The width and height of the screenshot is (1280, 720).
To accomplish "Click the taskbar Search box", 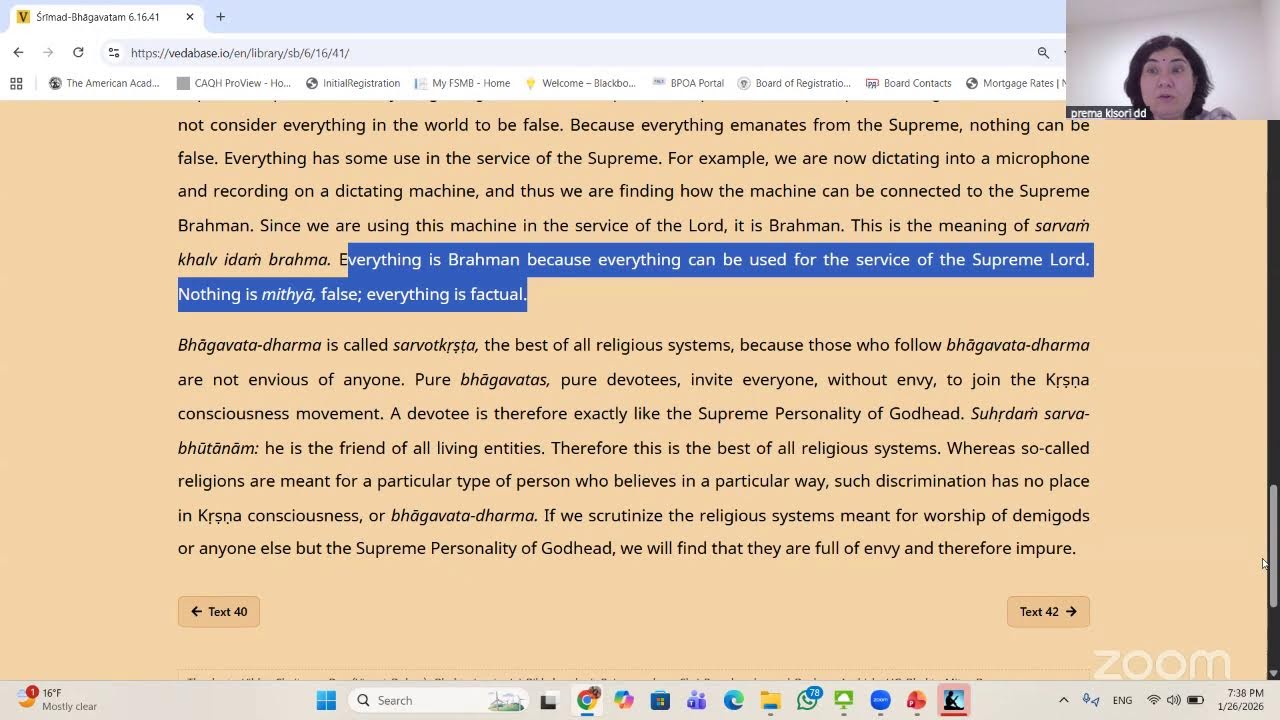I will [437, 700].
